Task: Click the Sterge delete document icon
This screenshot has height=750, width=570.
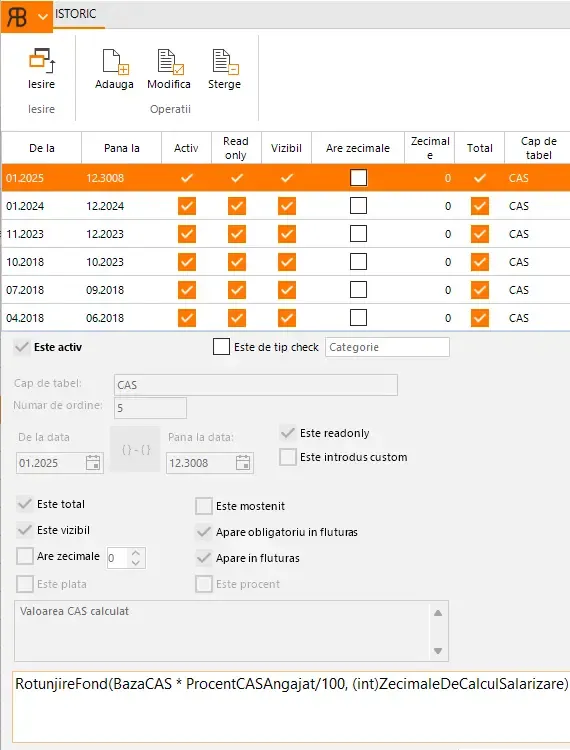Action: (x=225, y=62)
